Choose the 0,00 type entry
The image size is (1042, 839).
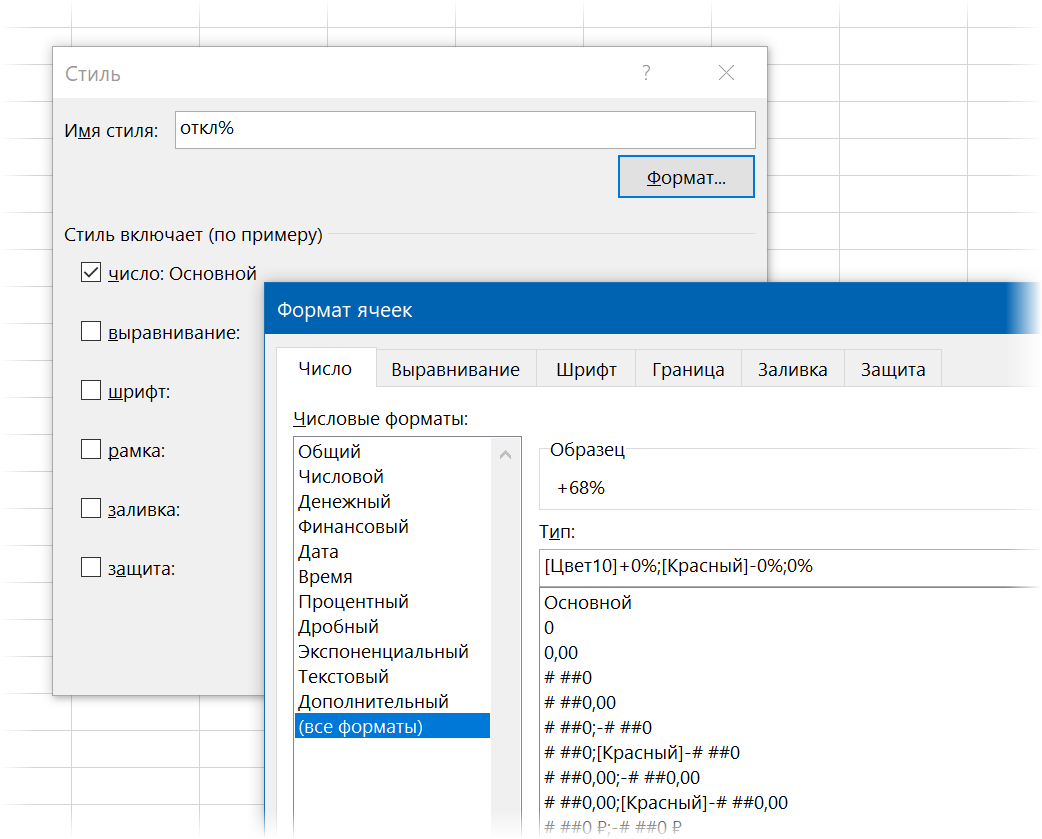[x=789, y=653]
